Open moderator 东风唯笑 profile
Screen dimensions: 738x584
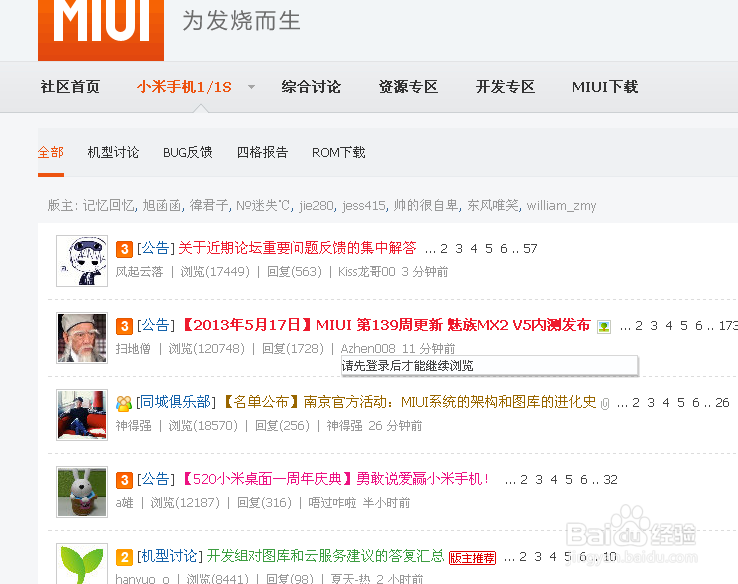coord(493,206)
